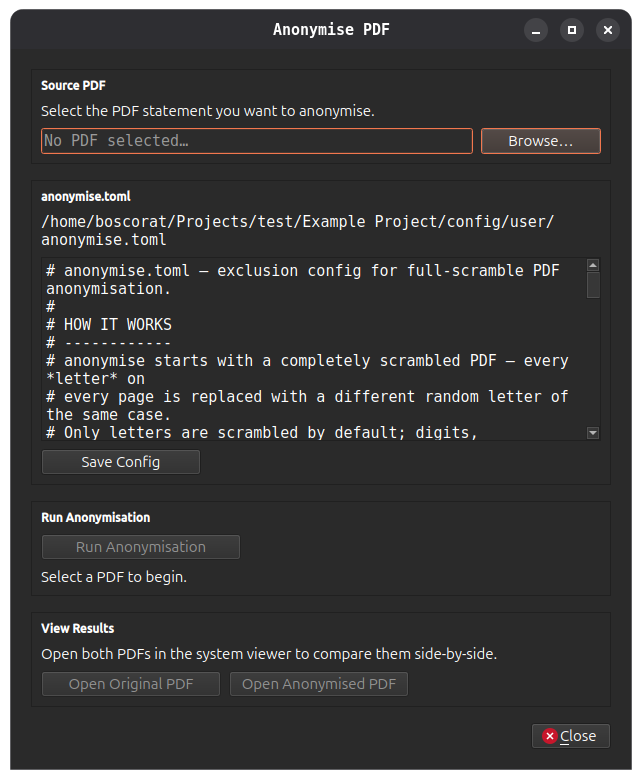
Task: Click the config editor scroll-up arrow
Action: 593,265
